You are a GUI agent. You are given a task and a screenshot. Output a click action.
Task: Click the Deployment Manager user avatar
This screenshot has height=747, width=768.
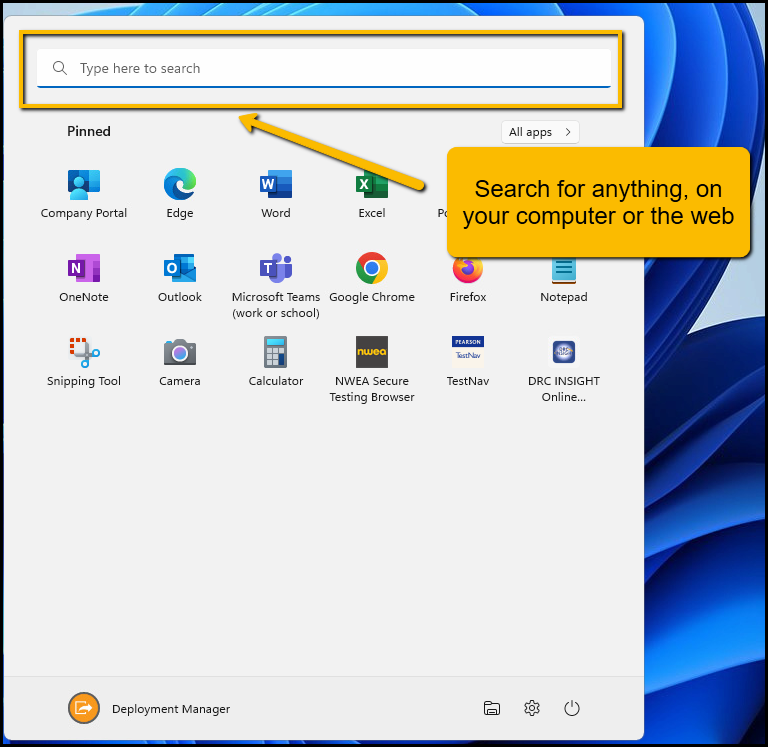tap(84, 708)
